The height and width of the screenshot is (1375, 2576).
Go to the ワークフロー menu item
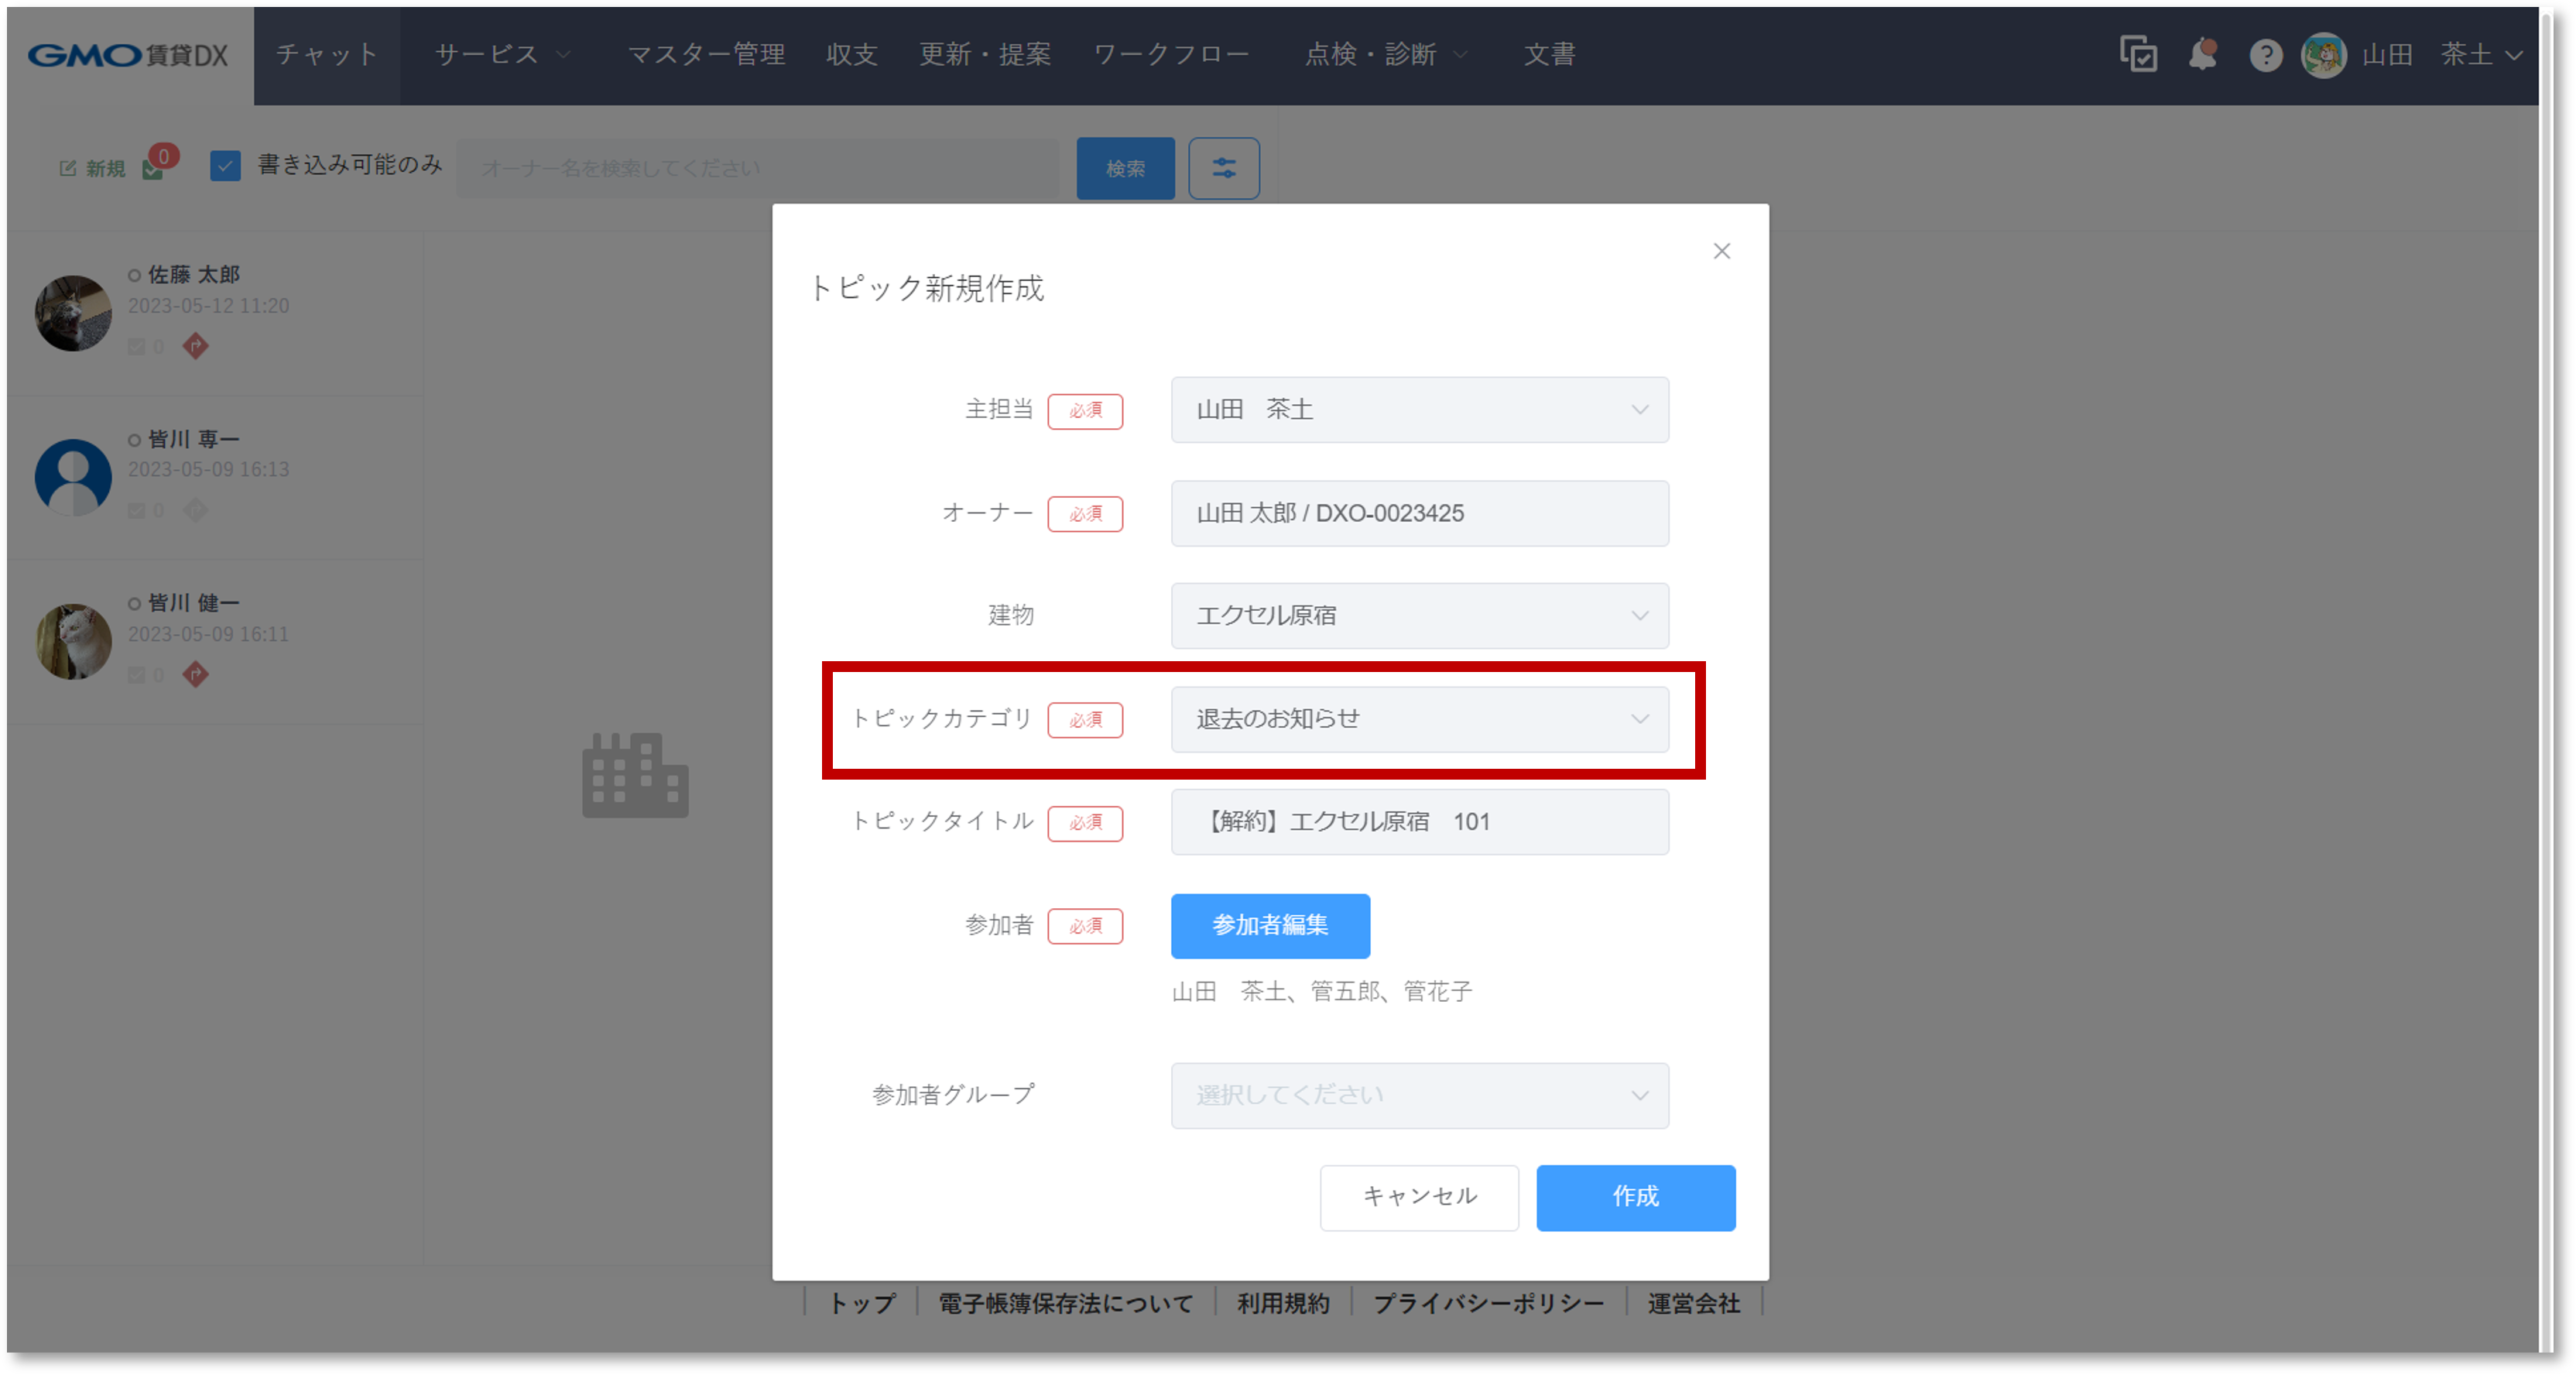1171,54
